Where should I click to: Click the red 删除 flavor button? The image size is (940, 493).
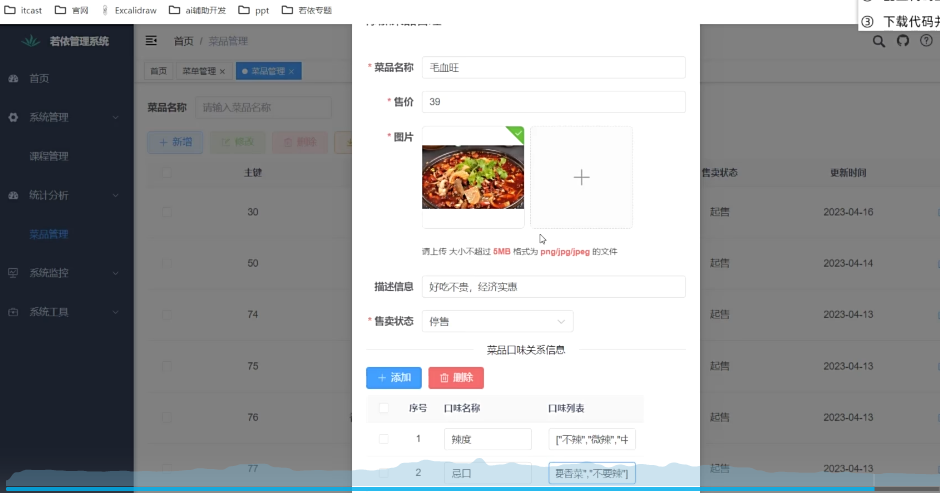coord(456,378)
